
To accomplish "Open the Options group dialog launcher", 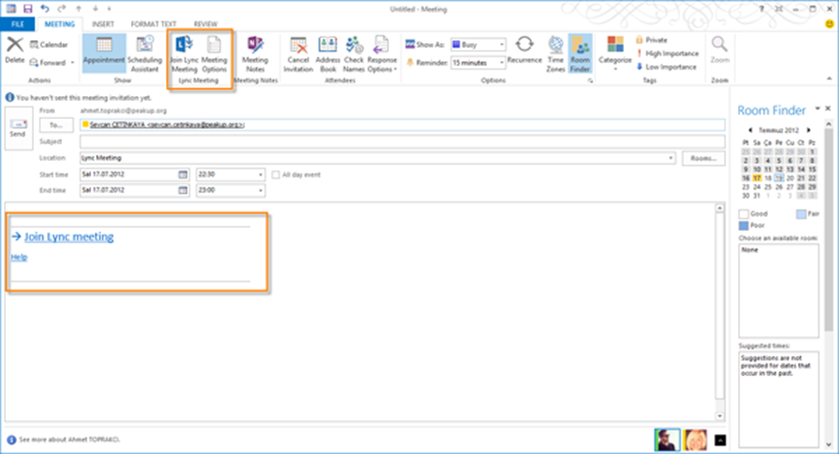I will [x=590, y=80].
